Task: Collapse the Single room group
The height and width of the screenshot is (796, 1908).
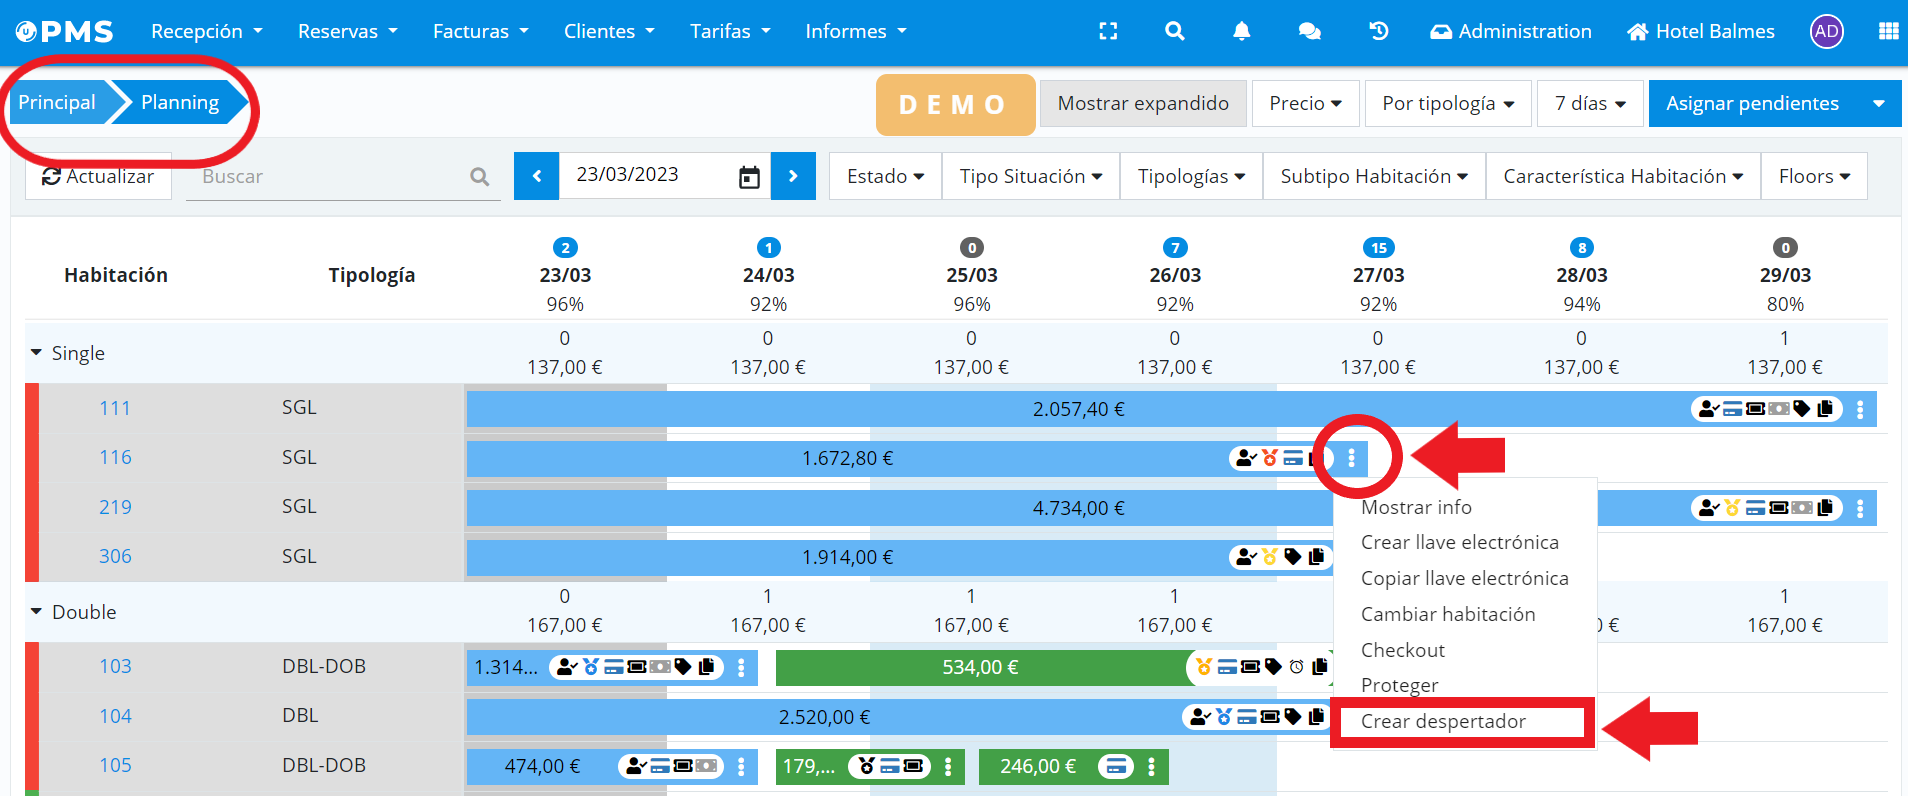Action: pos(37,353)
